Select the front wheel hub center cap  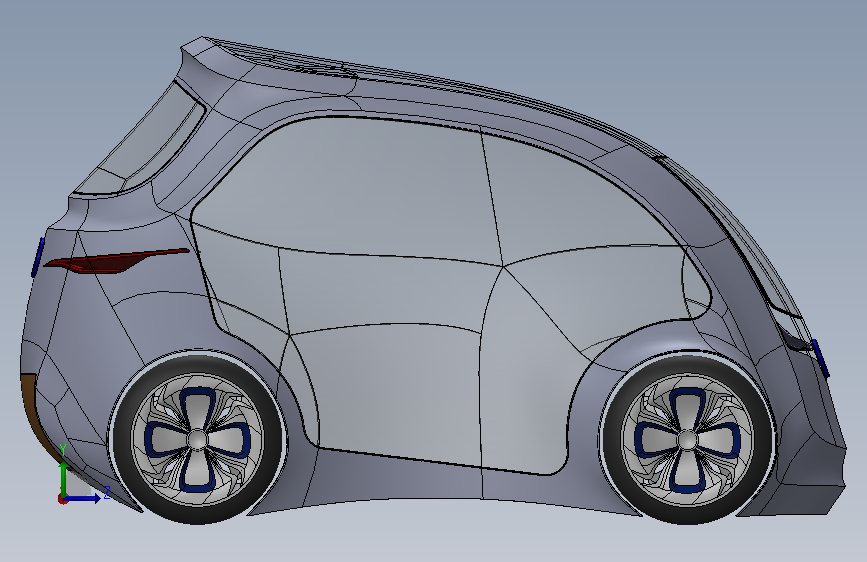[687, 440]
